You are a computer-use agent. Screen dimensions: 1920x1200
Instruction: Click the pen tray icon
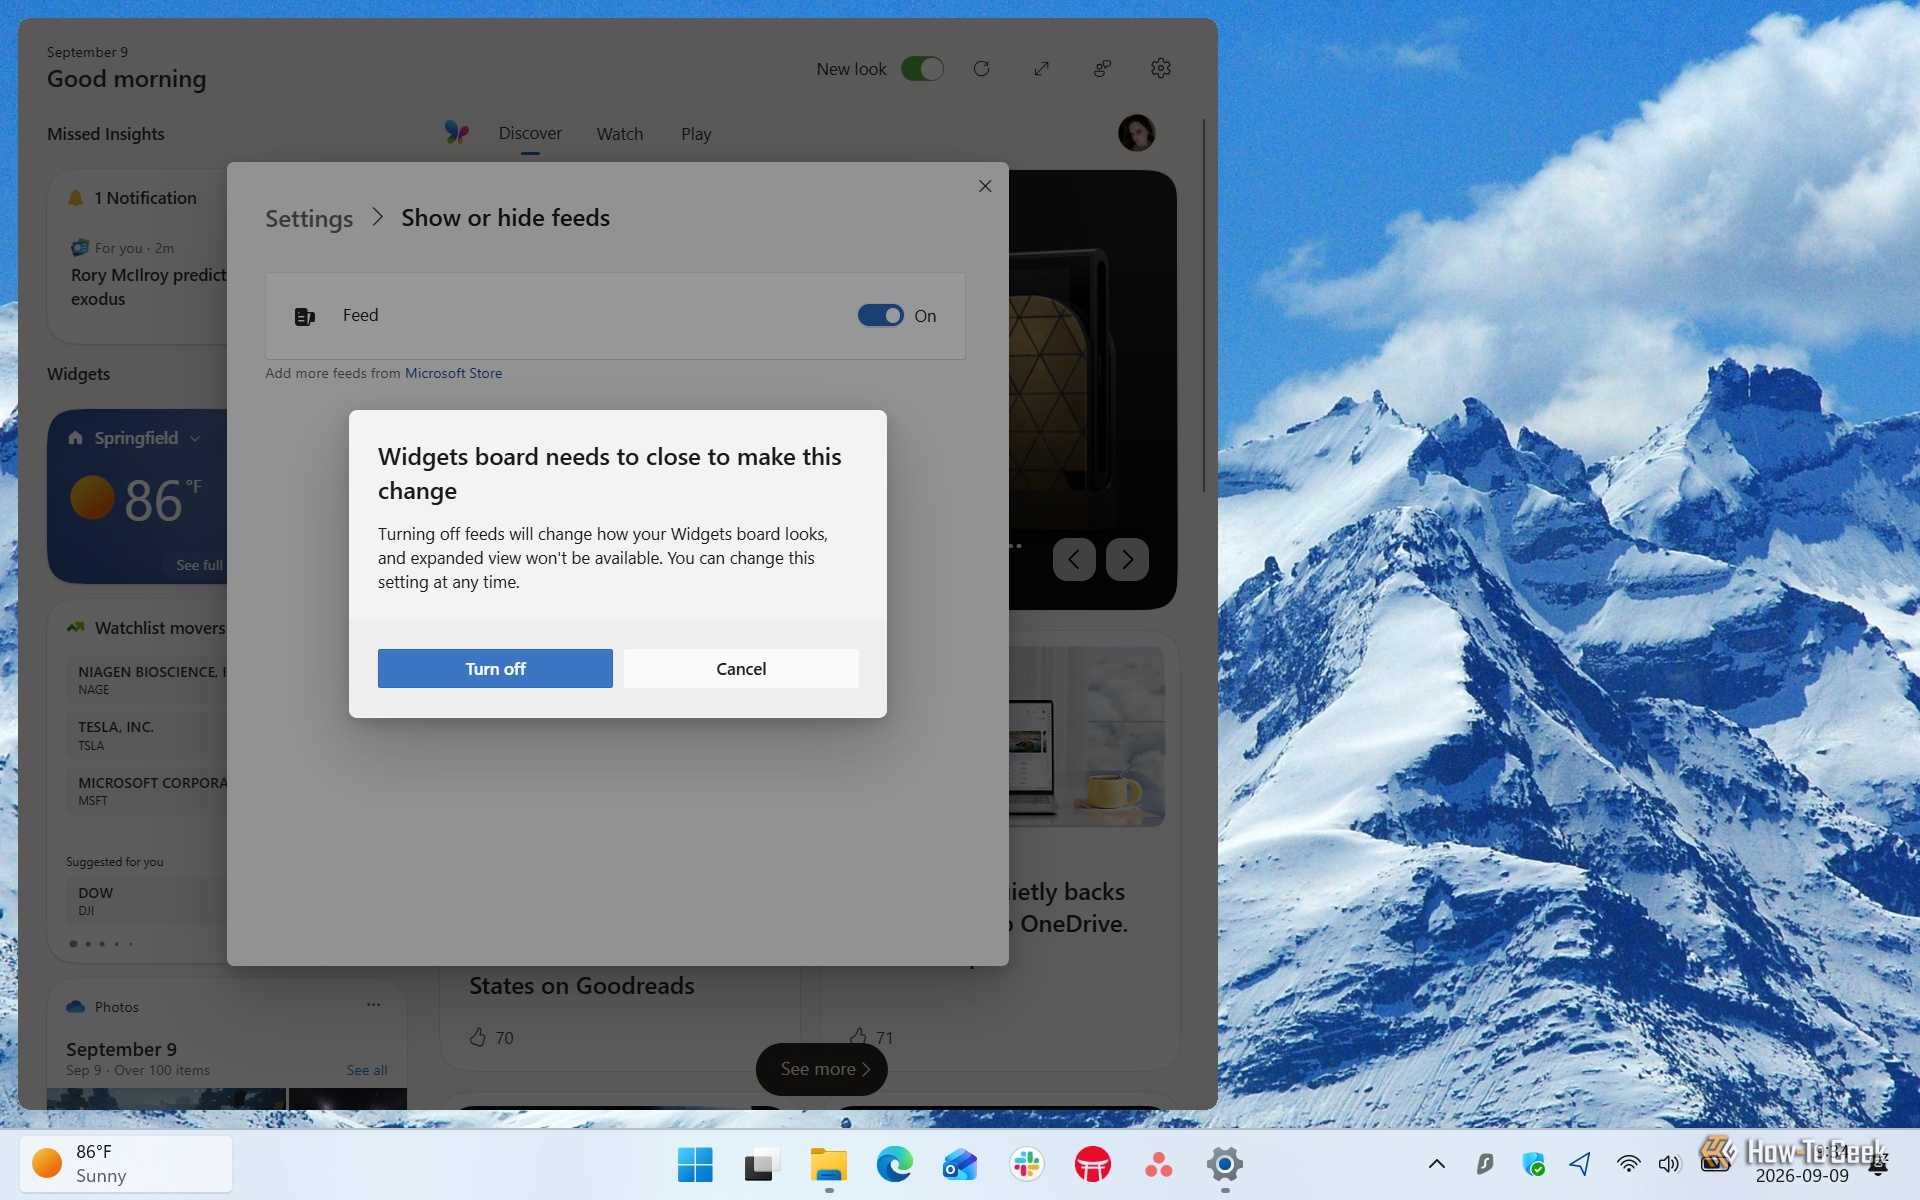pyautogui.click(x=1485, y=1163)
